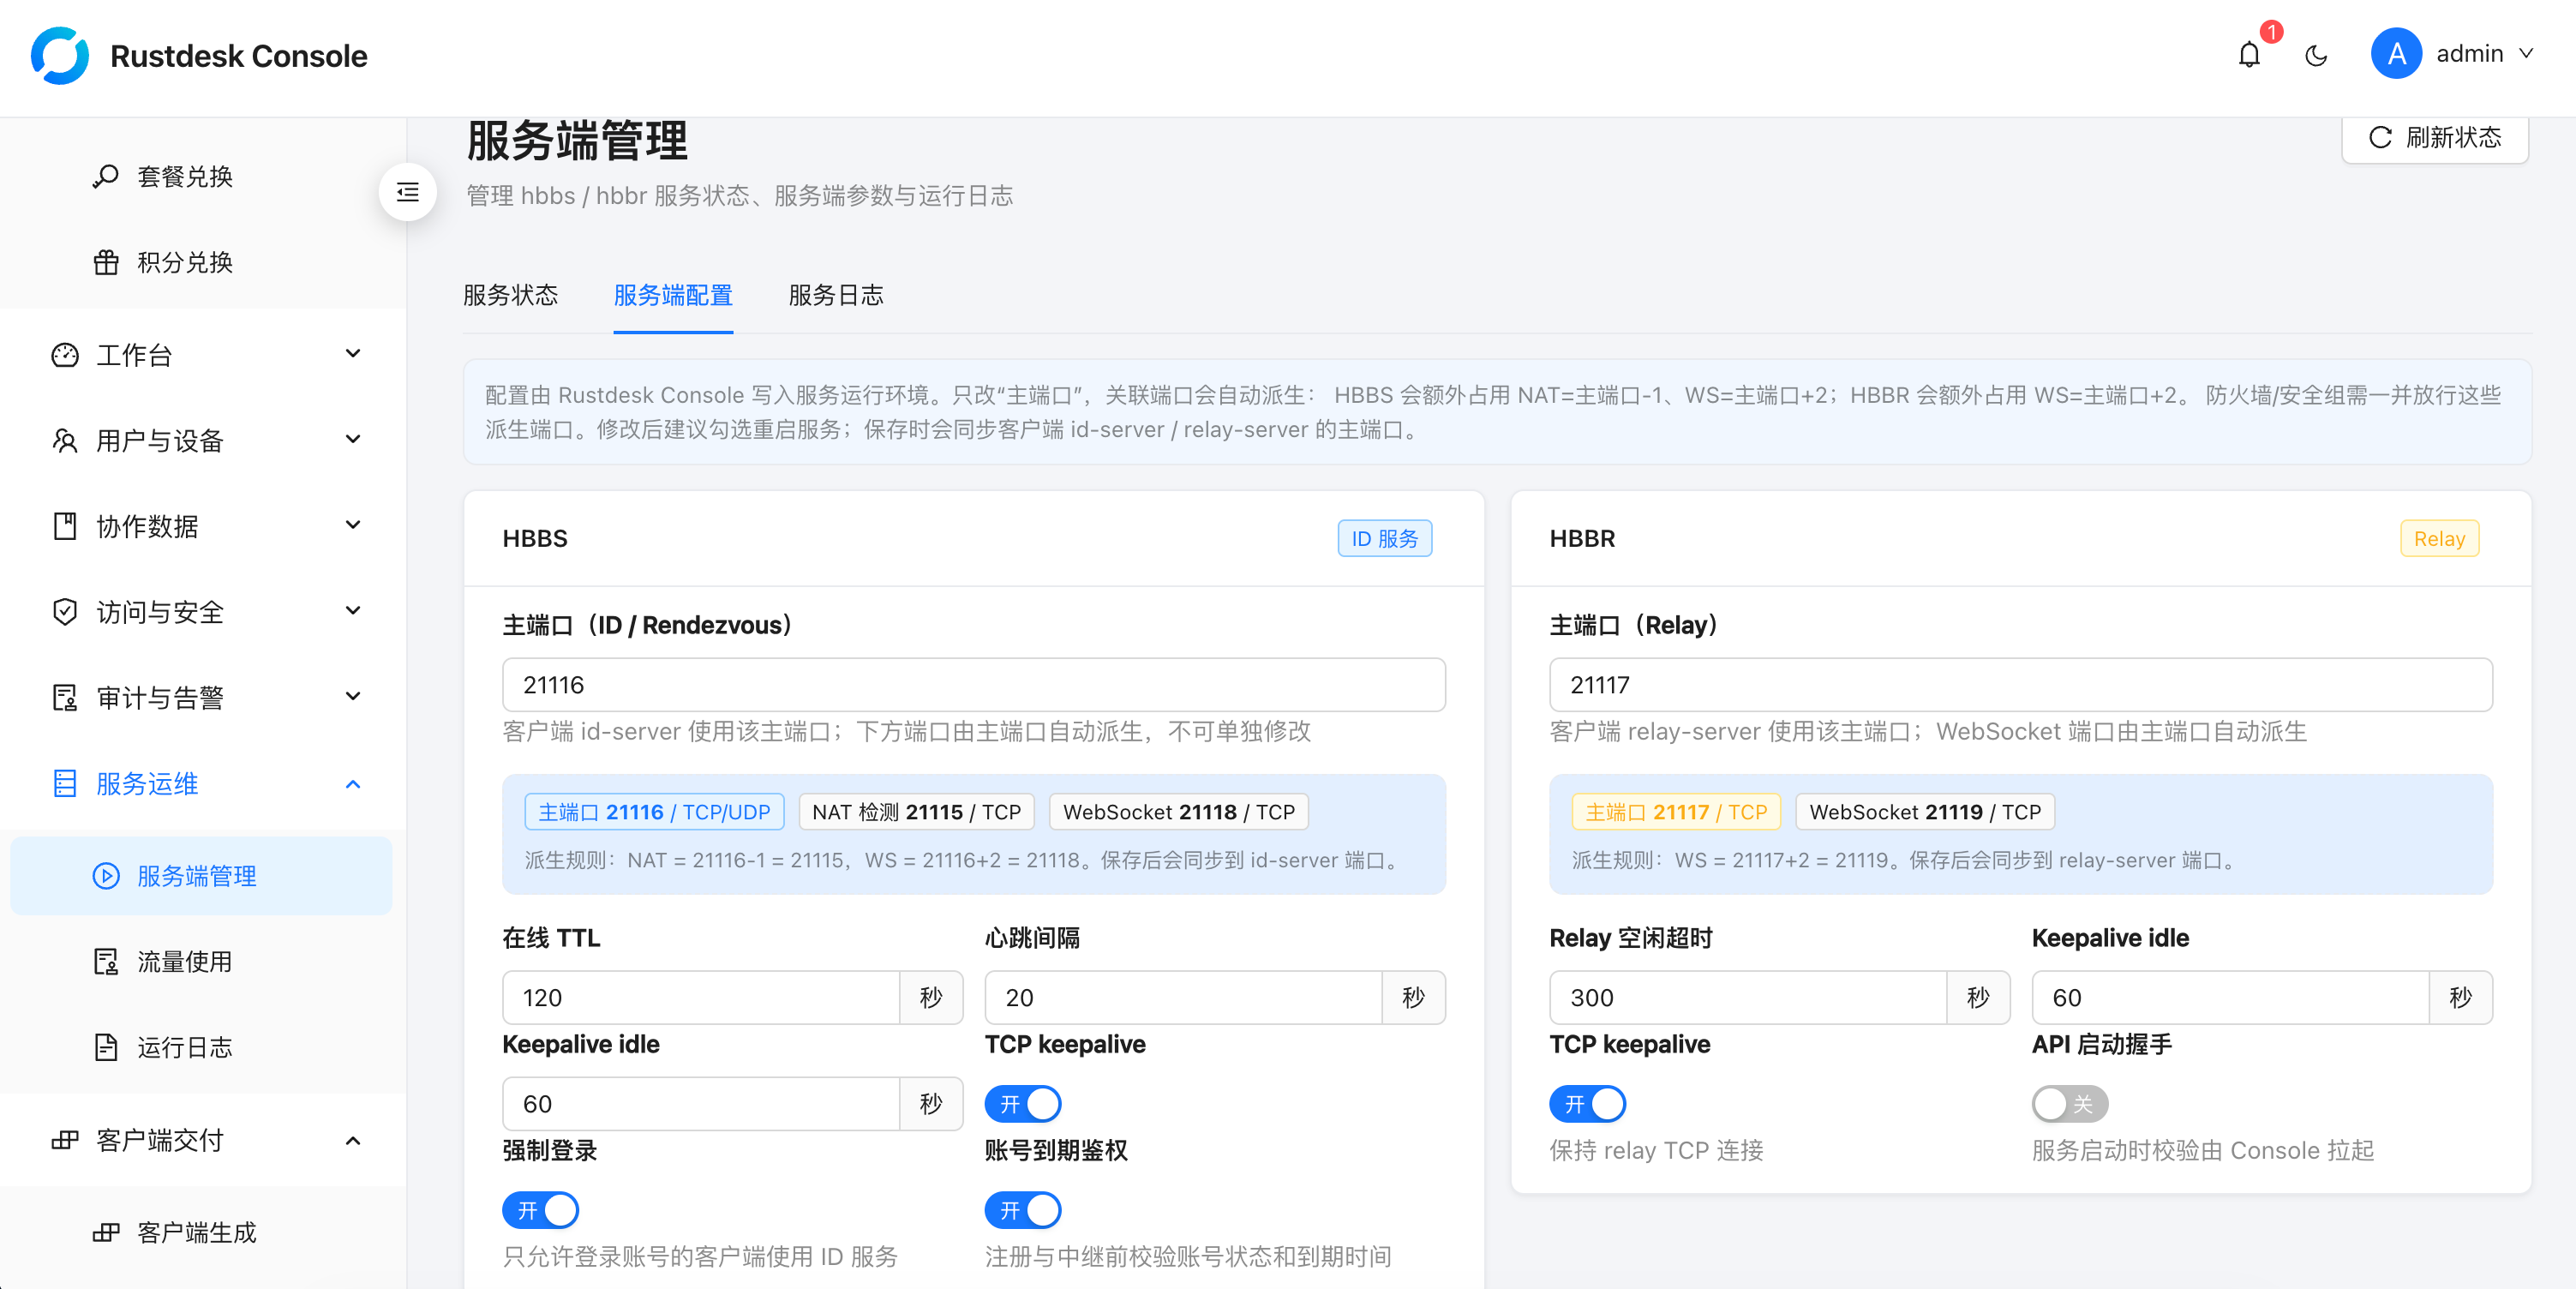Viewport: 2576px width, 1289px height.
Task: Expand the 审计与告警 menu chevron
Action: tap(353, 697)
